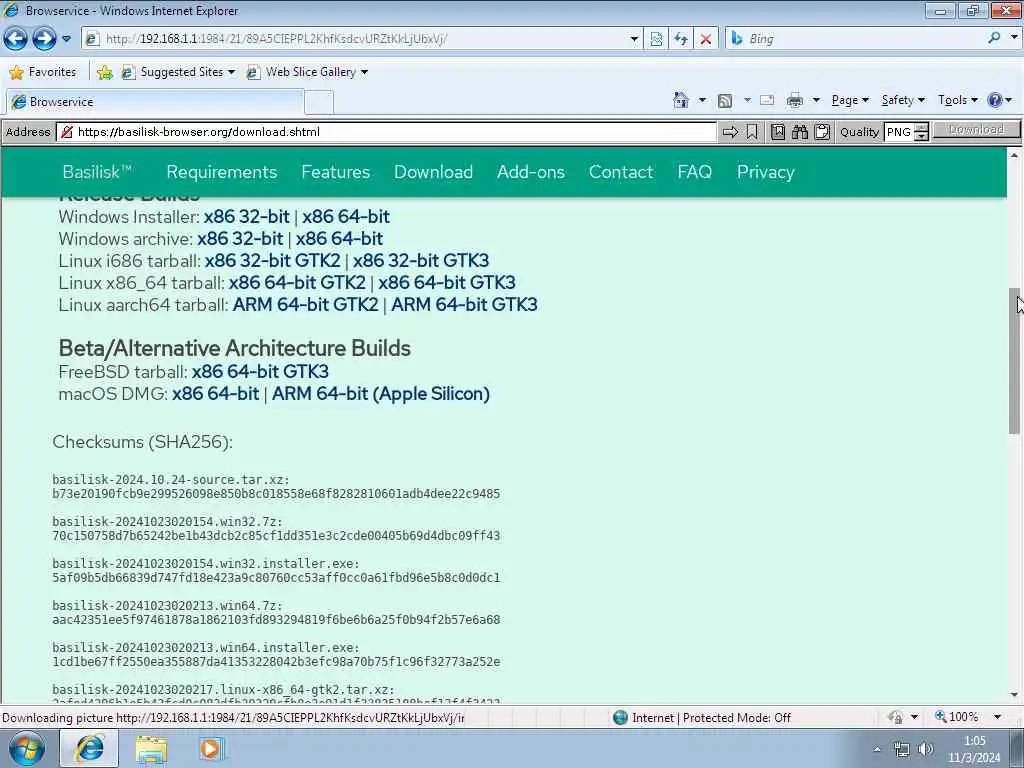Click the Compatibility View icon in IE address bar
The width and height of the screenshot is (1024, 768).
click(x=656, y=39)
